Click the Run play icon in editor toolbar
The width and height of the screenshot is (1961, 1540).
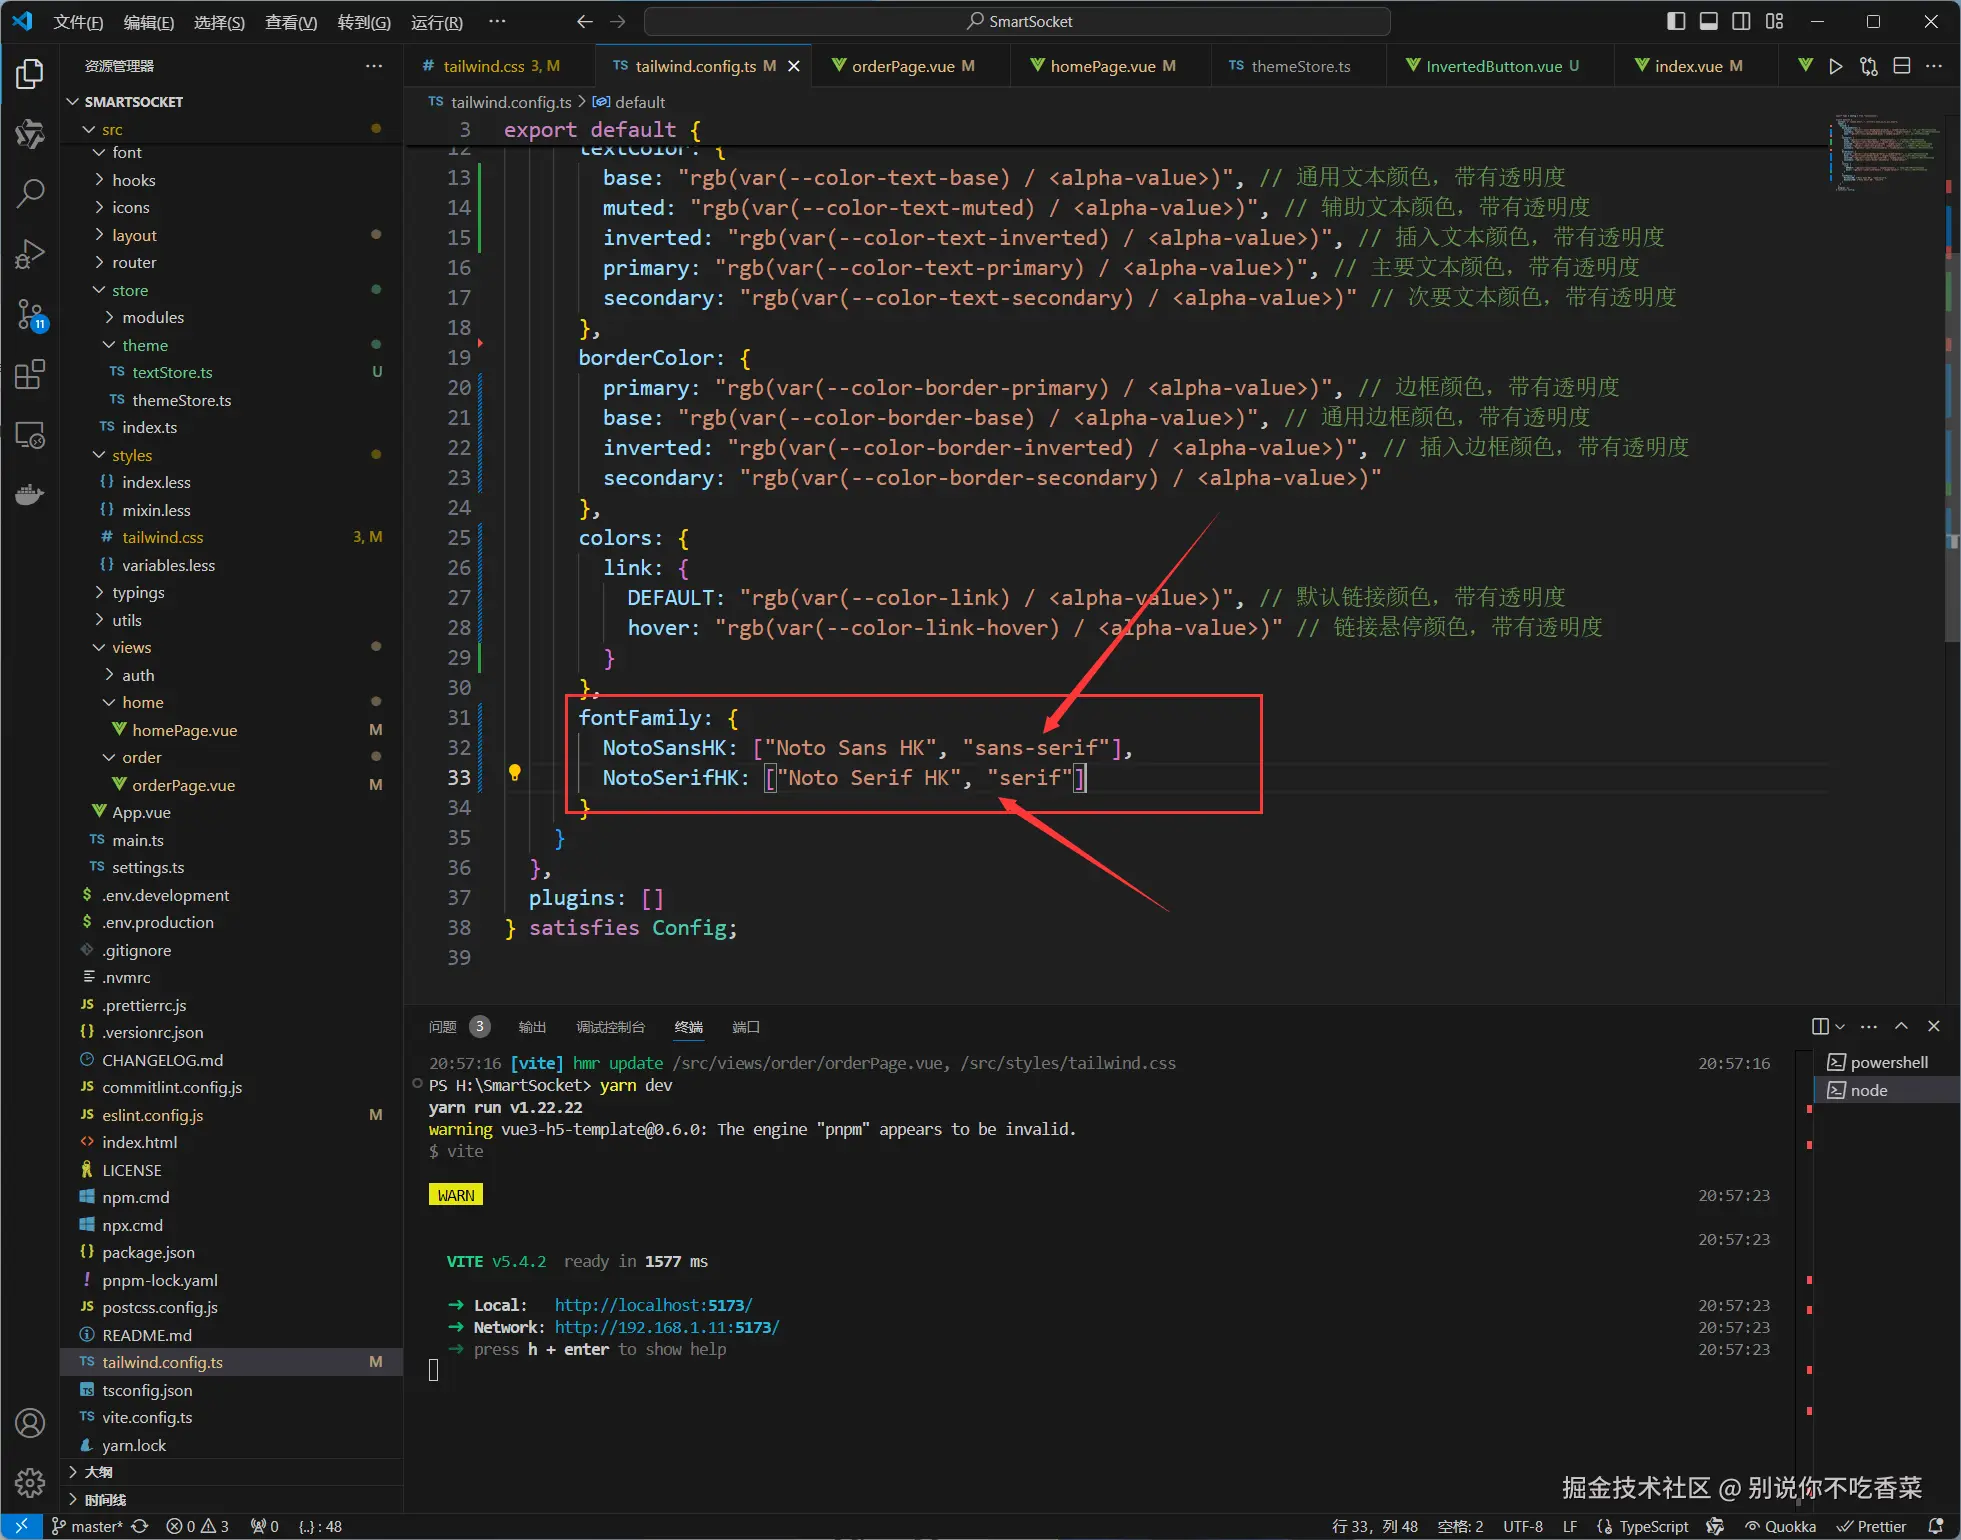tap(1835, 66)
